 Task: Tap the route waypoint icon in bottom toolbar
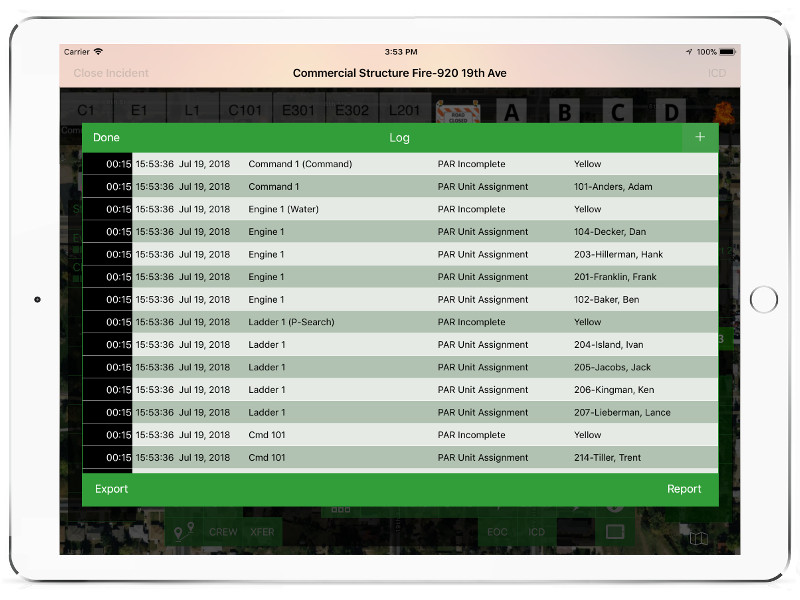tap(183, 532)
